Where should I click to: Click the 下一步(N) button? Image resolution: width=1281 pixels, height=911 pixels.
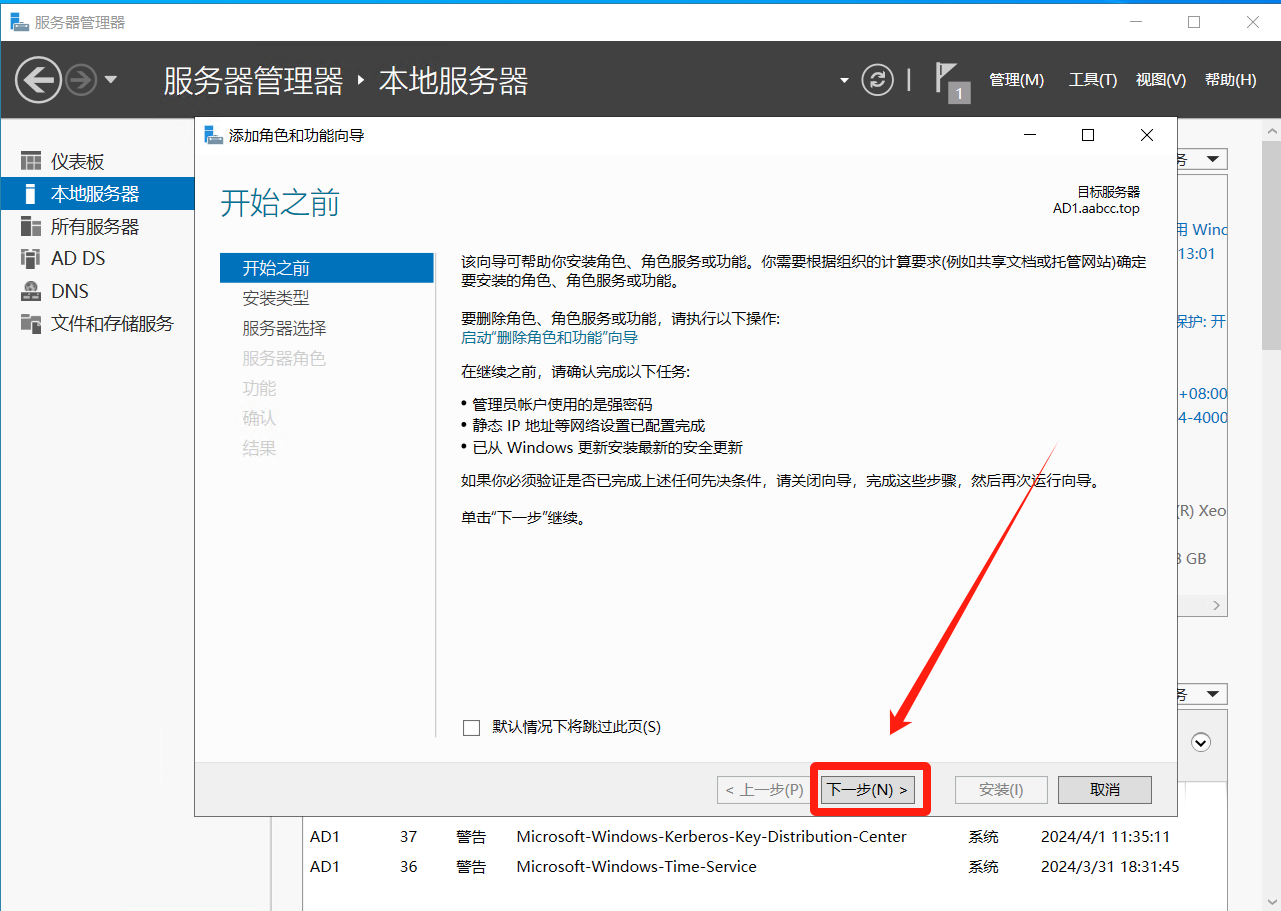click(868, 789)
